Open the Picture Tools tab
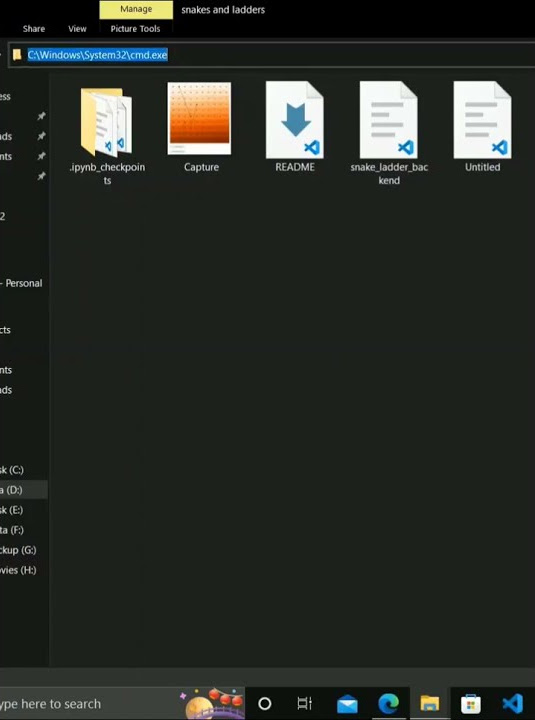Viewport: 535px width, 720px height. pyautogui.click(x=135, y=28)
